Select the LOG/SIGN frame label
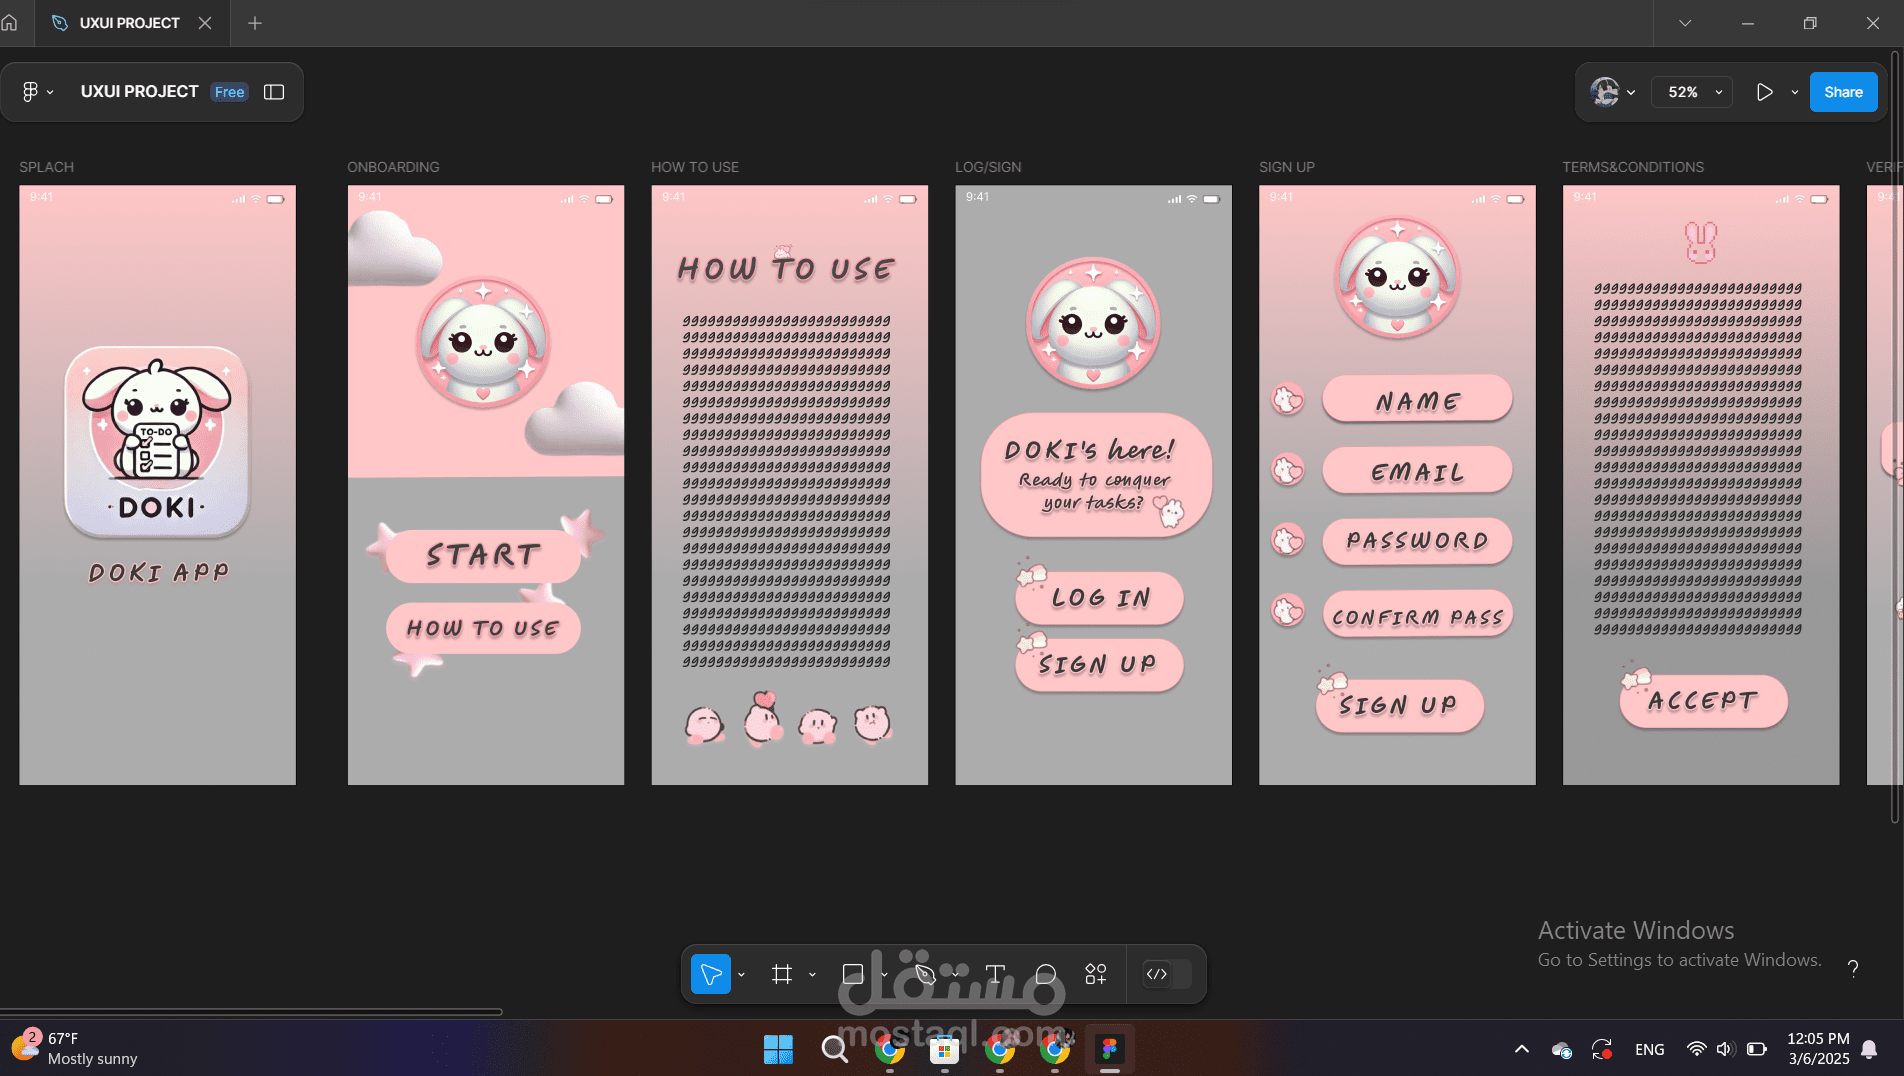The height and width of the screenshot is (1076, 1904). (988, 167)
